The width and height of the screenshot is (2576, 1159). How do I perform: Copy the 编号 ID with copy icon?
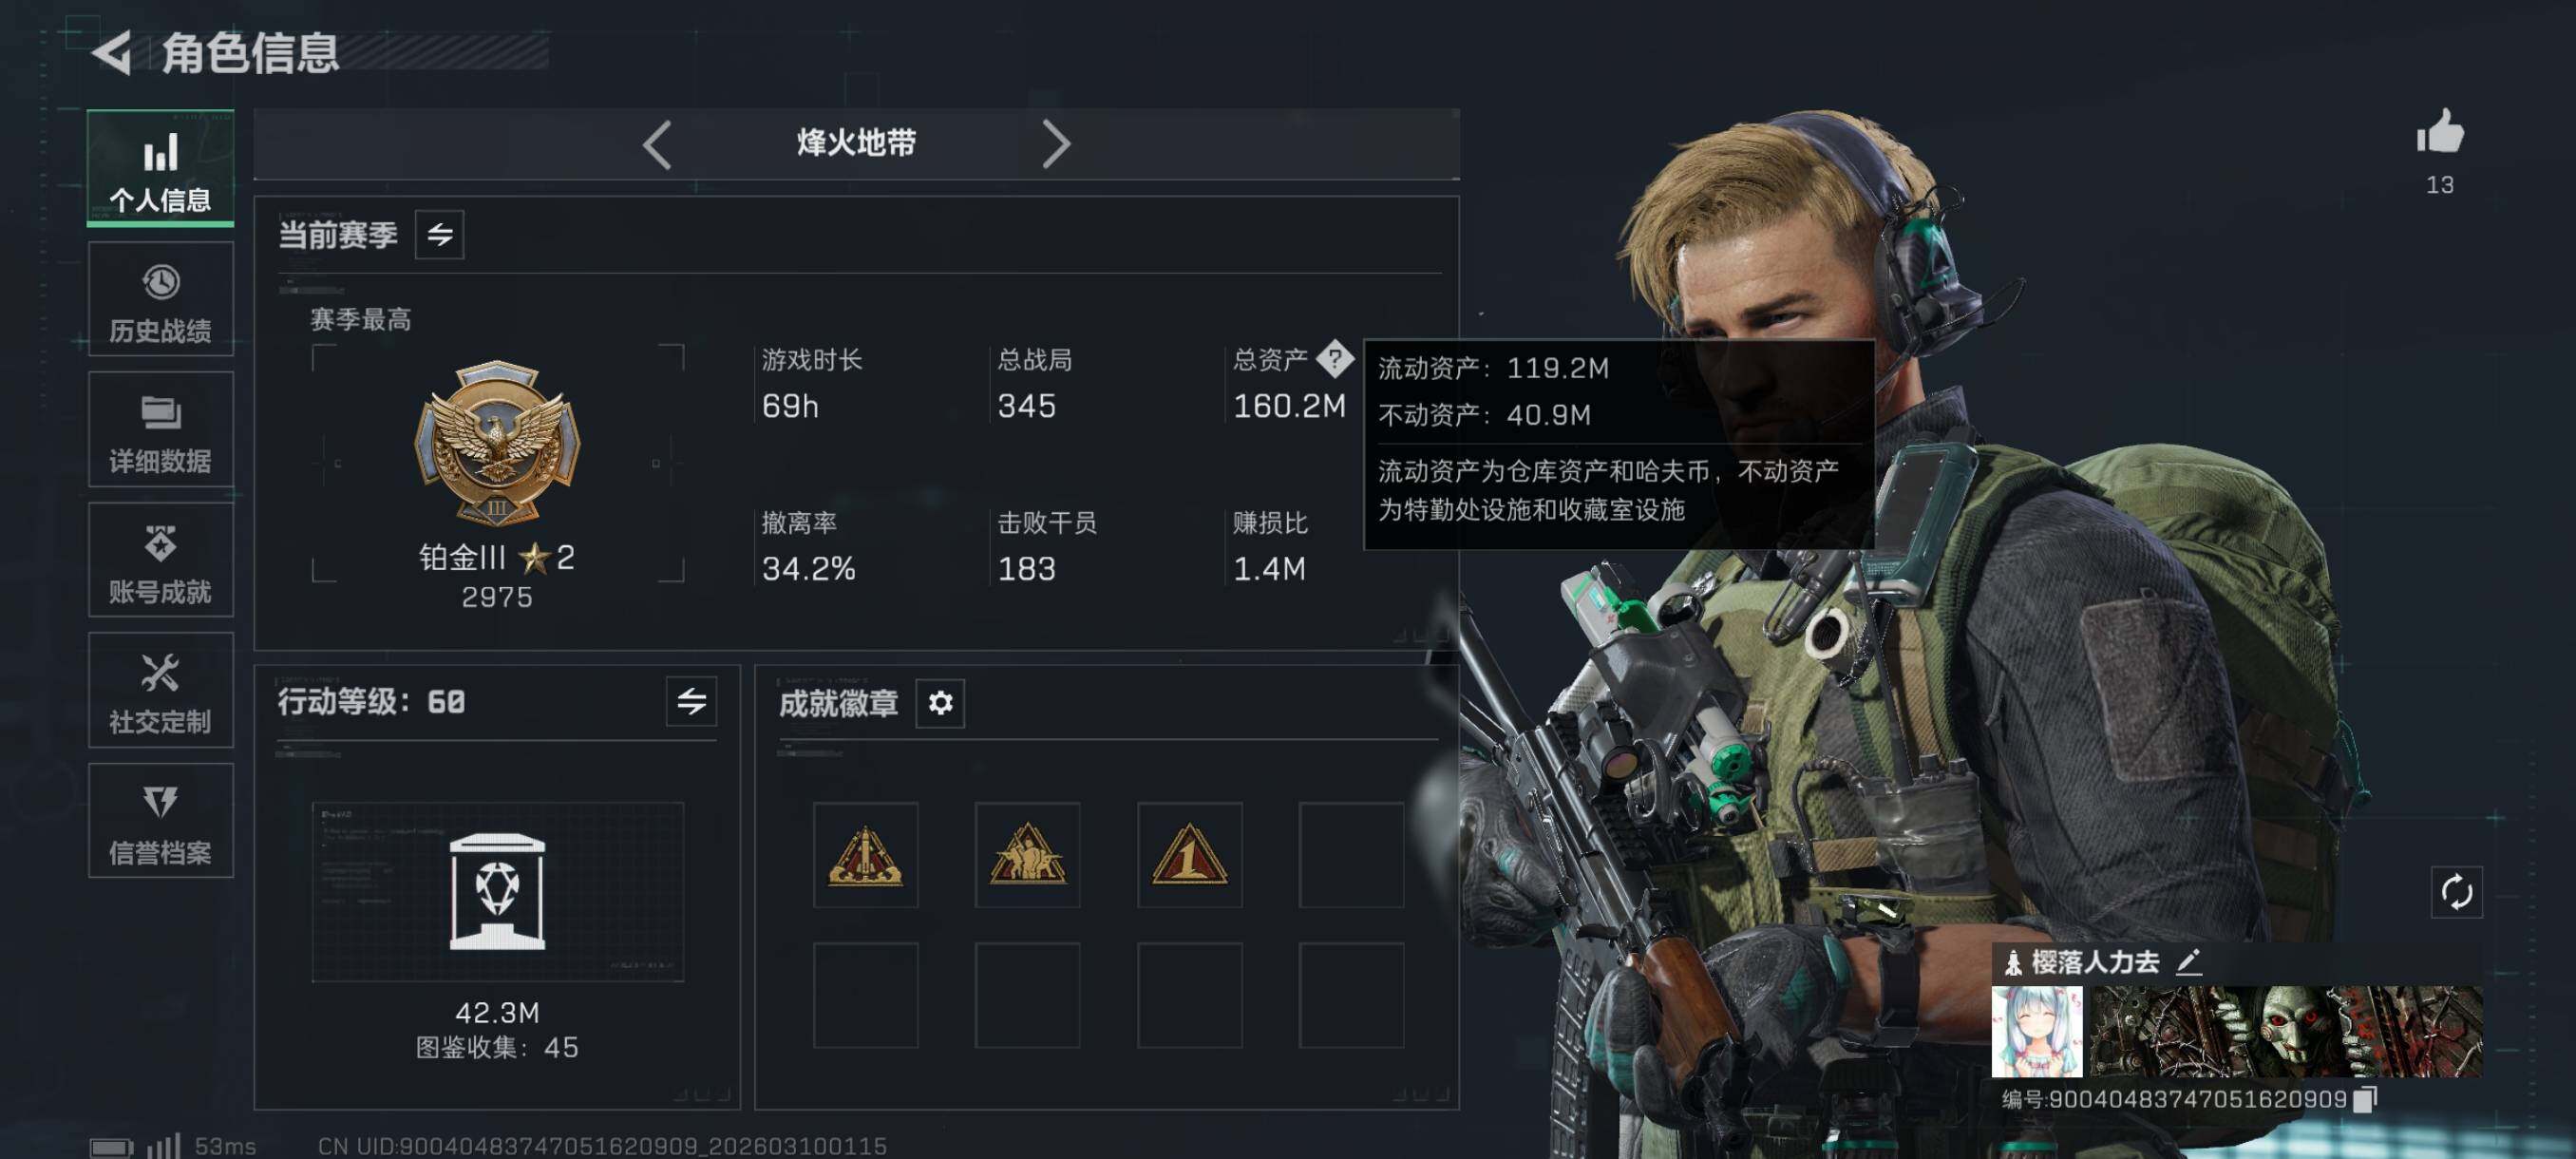tap(2364, 1099)
